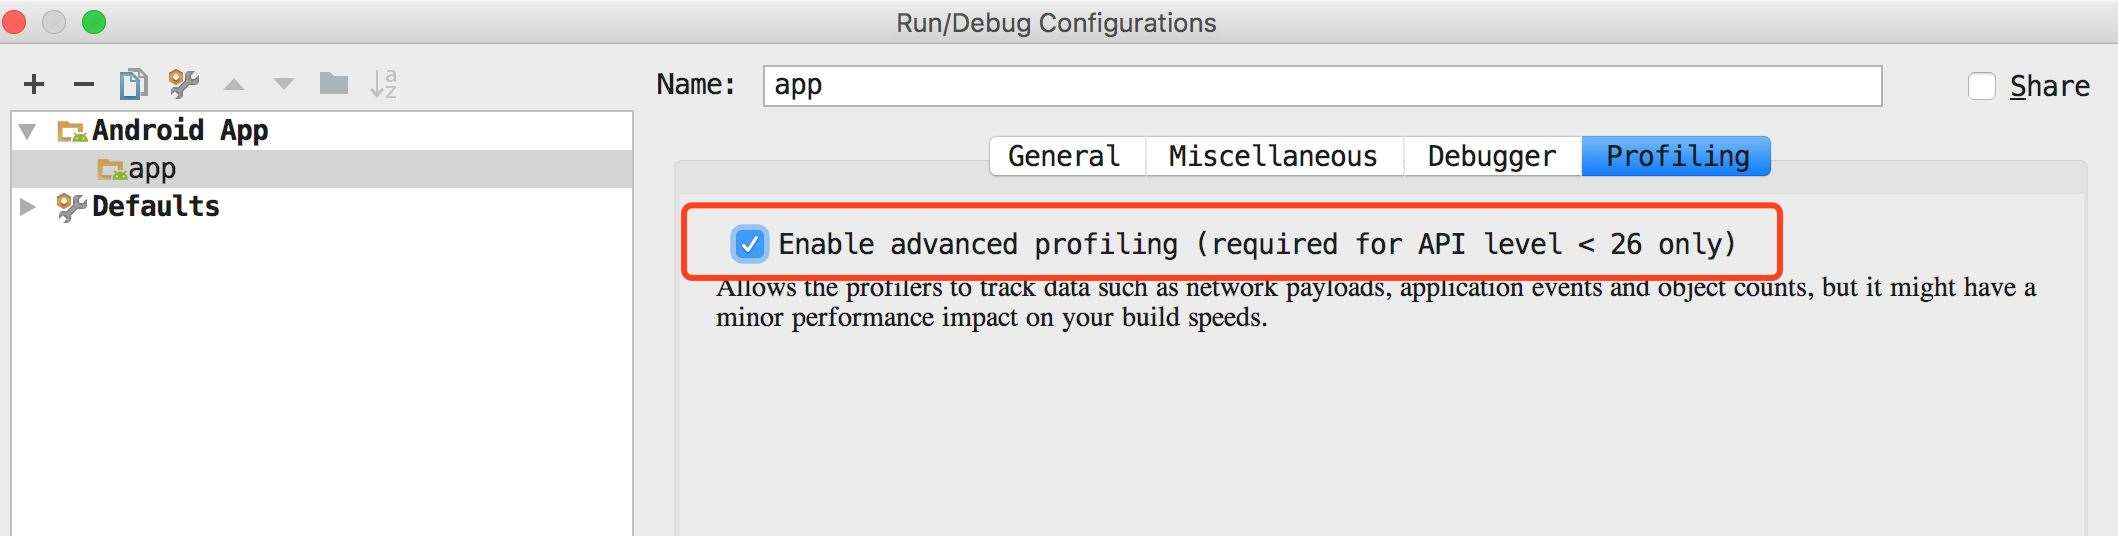Tick the Share checkbox
2118x536 pixels.
tap(1981, 86)
